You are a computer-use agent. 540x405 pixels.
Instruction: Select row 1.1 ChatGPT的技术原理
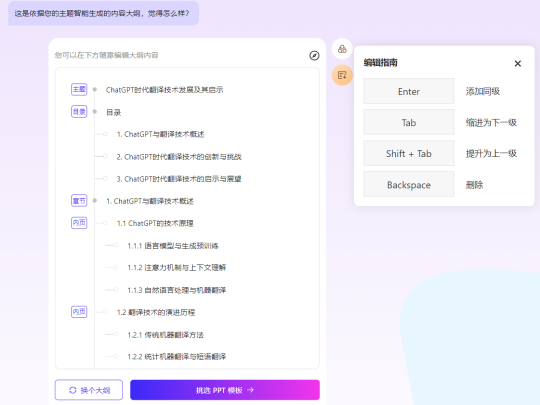click(155, 224)
